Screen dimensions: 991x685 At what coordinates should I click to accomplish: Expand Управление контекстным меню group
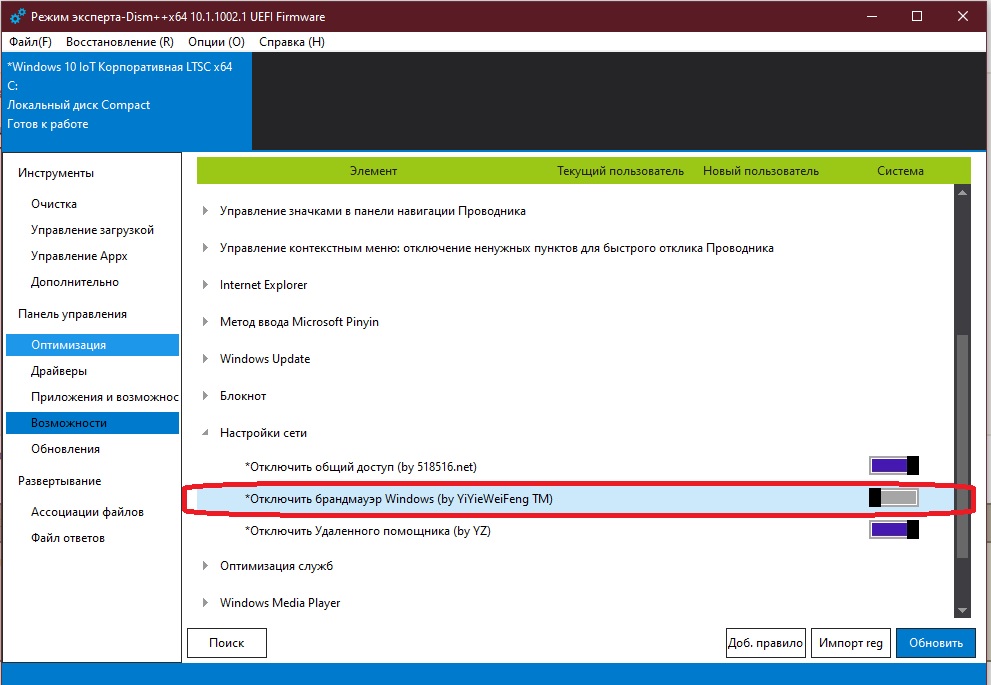pyautogui.click(x=205, y=248)
